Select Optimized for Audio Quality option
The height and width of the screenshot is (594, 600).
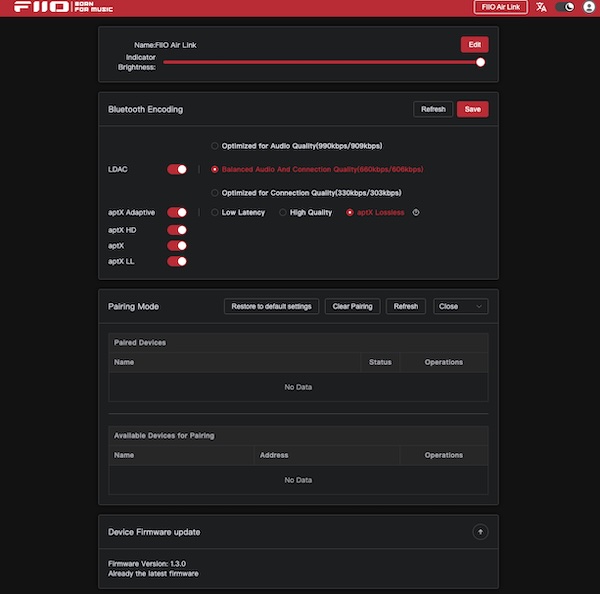point(214,146)
